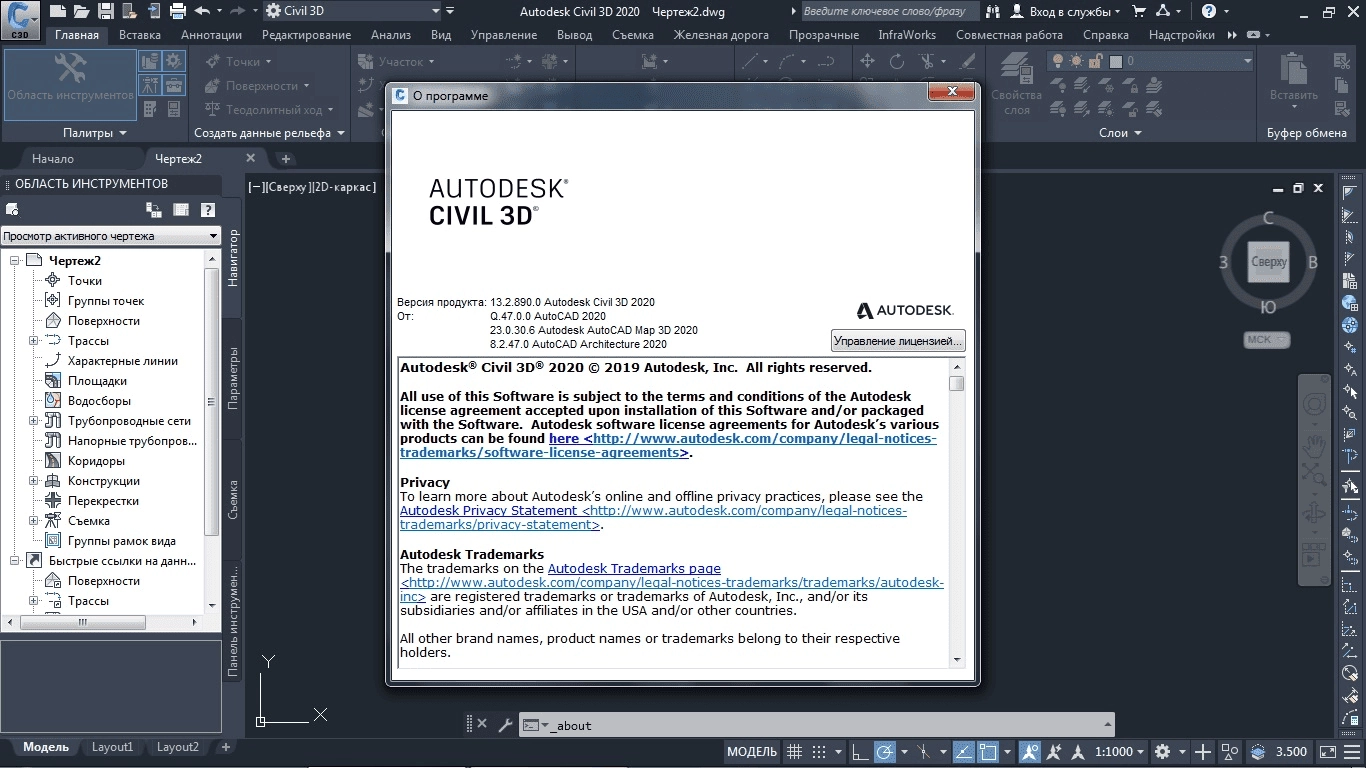
Task: Click the isolate objects icon in status bar
Action: click(x=1259, y=751)
